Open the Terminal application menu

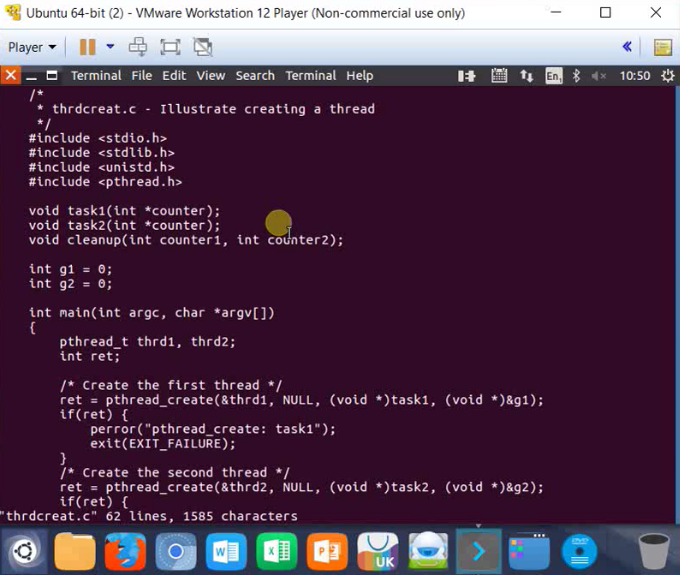pos(96,75)
